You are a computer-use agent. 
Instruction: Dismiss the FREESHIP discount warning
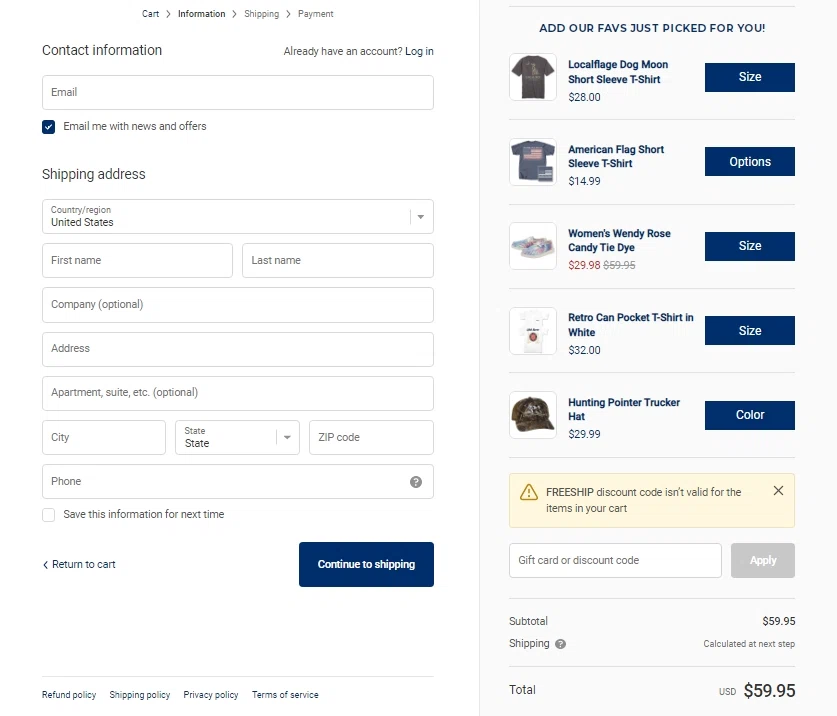(778, 491)
